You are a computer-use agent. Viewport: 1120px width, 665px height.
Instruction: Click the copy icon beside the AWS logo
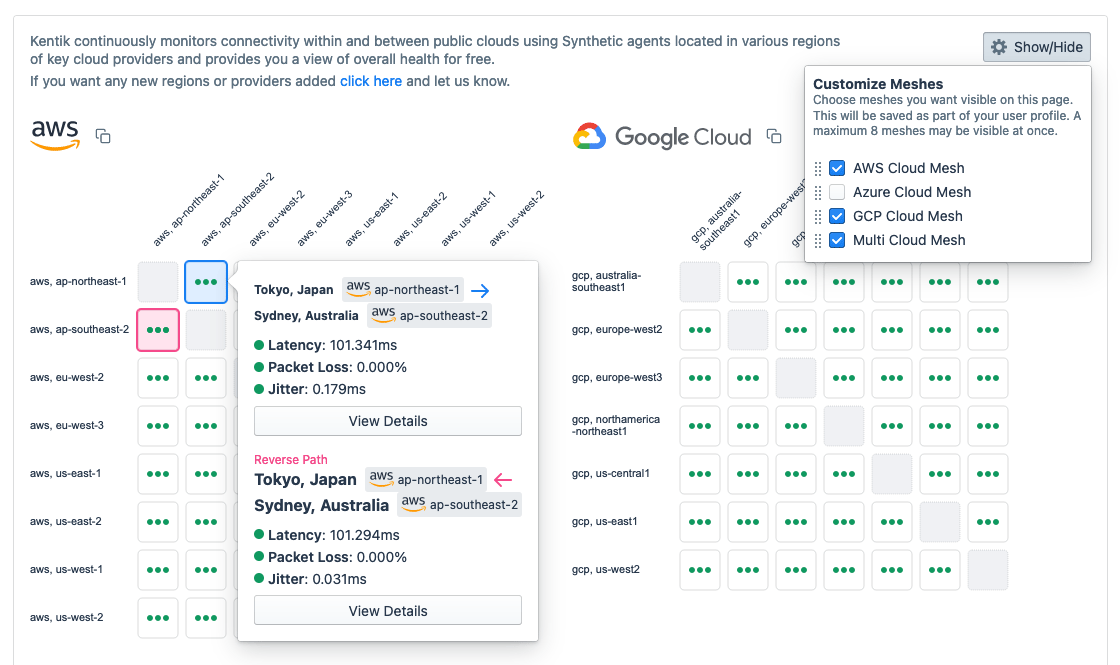pos(103,137)
